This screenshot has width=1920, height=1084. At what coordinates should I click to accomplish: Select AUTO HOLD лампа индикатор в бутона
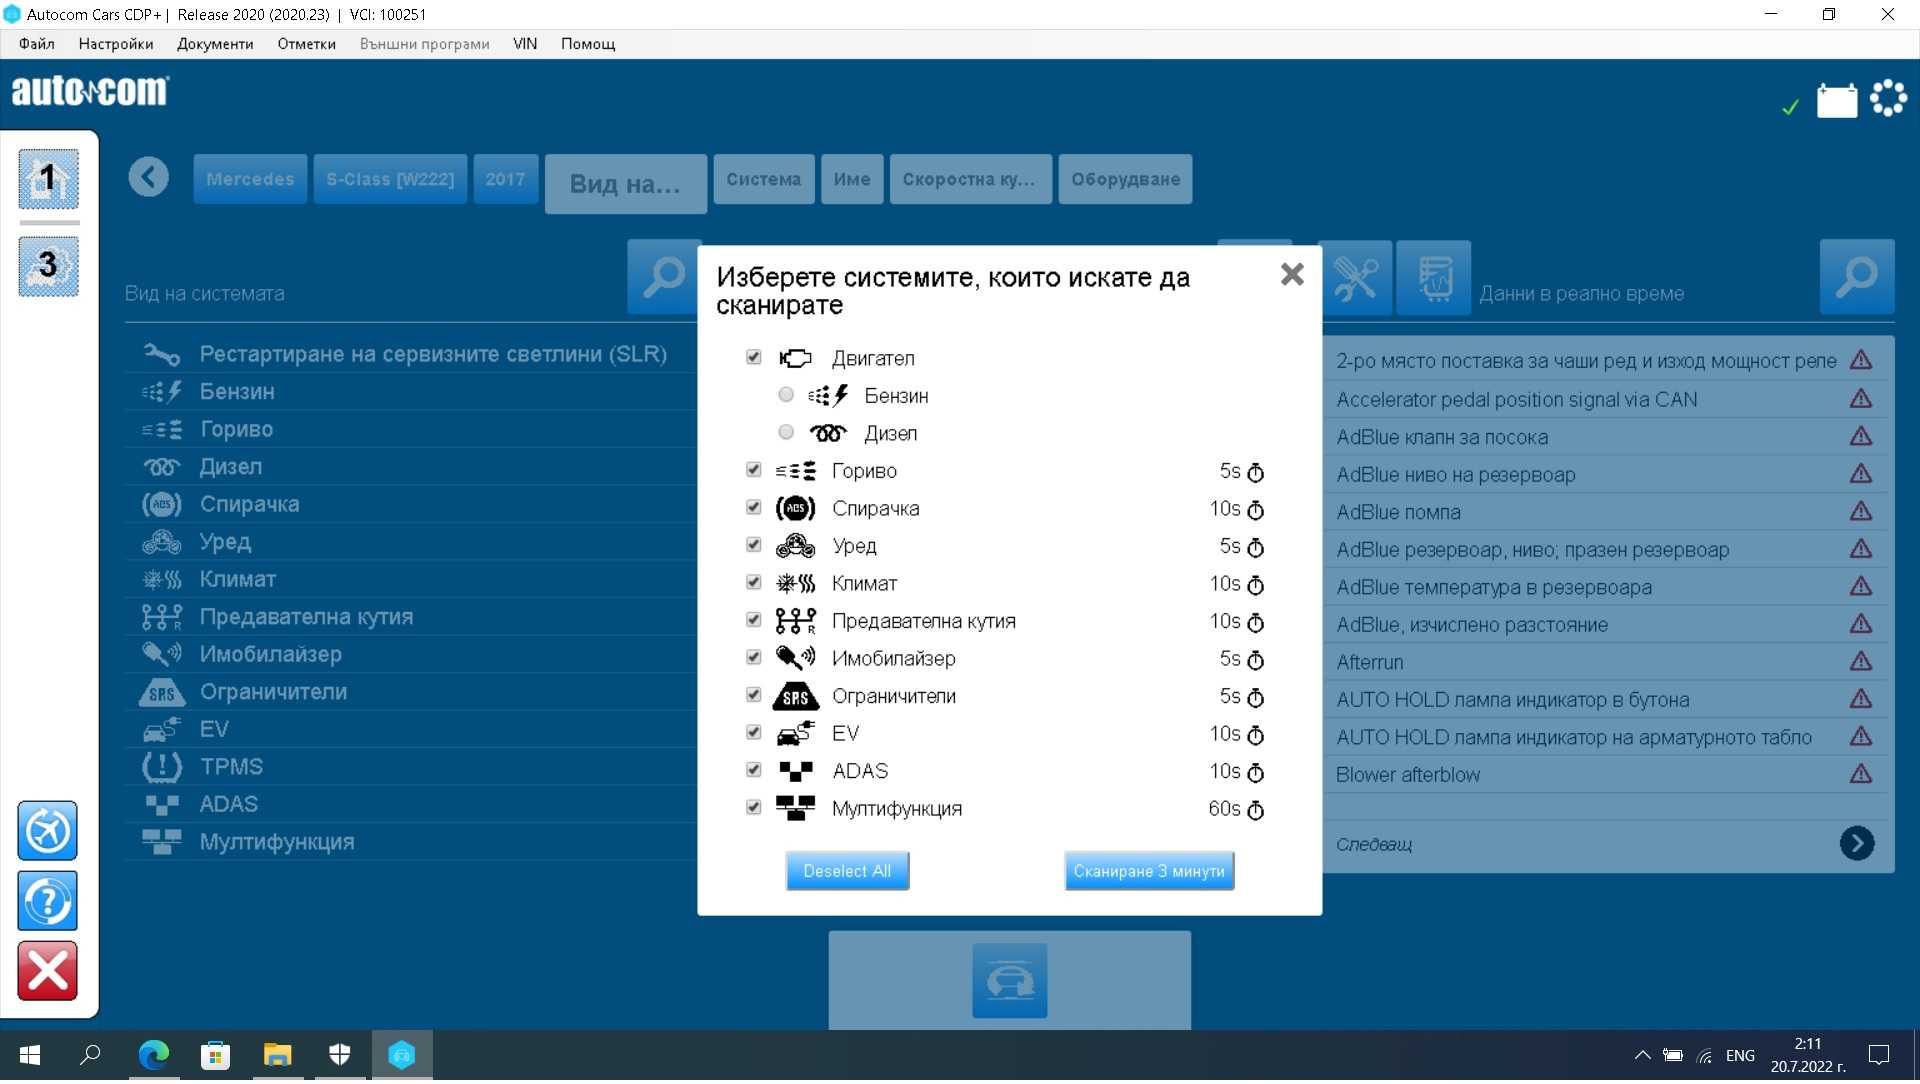click(x=1607, y=700)
